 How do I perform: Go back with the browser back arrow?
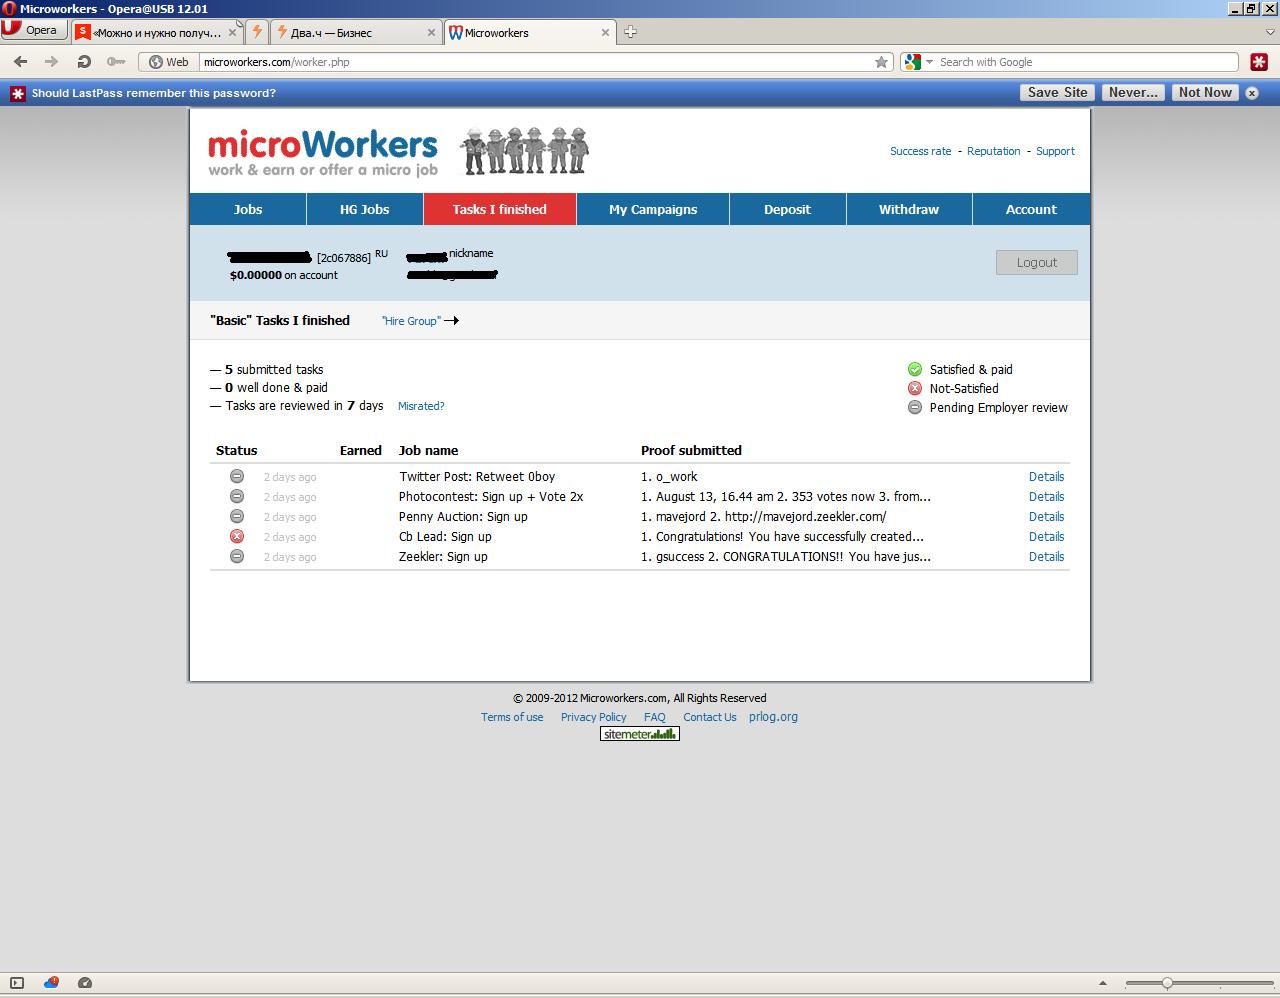[x=20, y=62]
